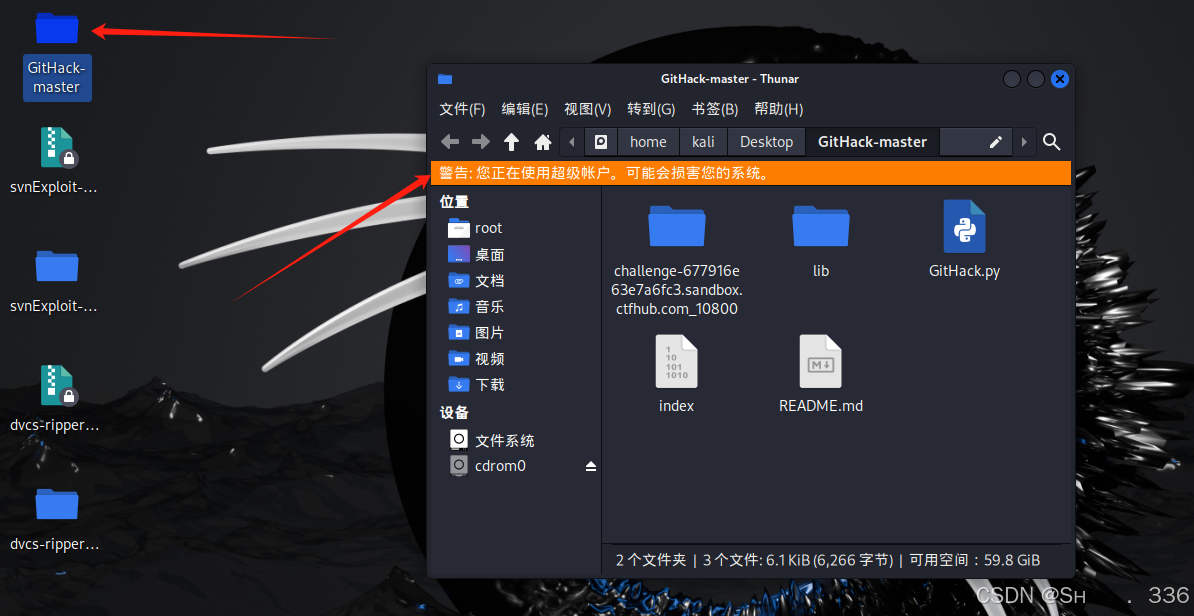Click the 位置 sidebar heading

(454, 202)
